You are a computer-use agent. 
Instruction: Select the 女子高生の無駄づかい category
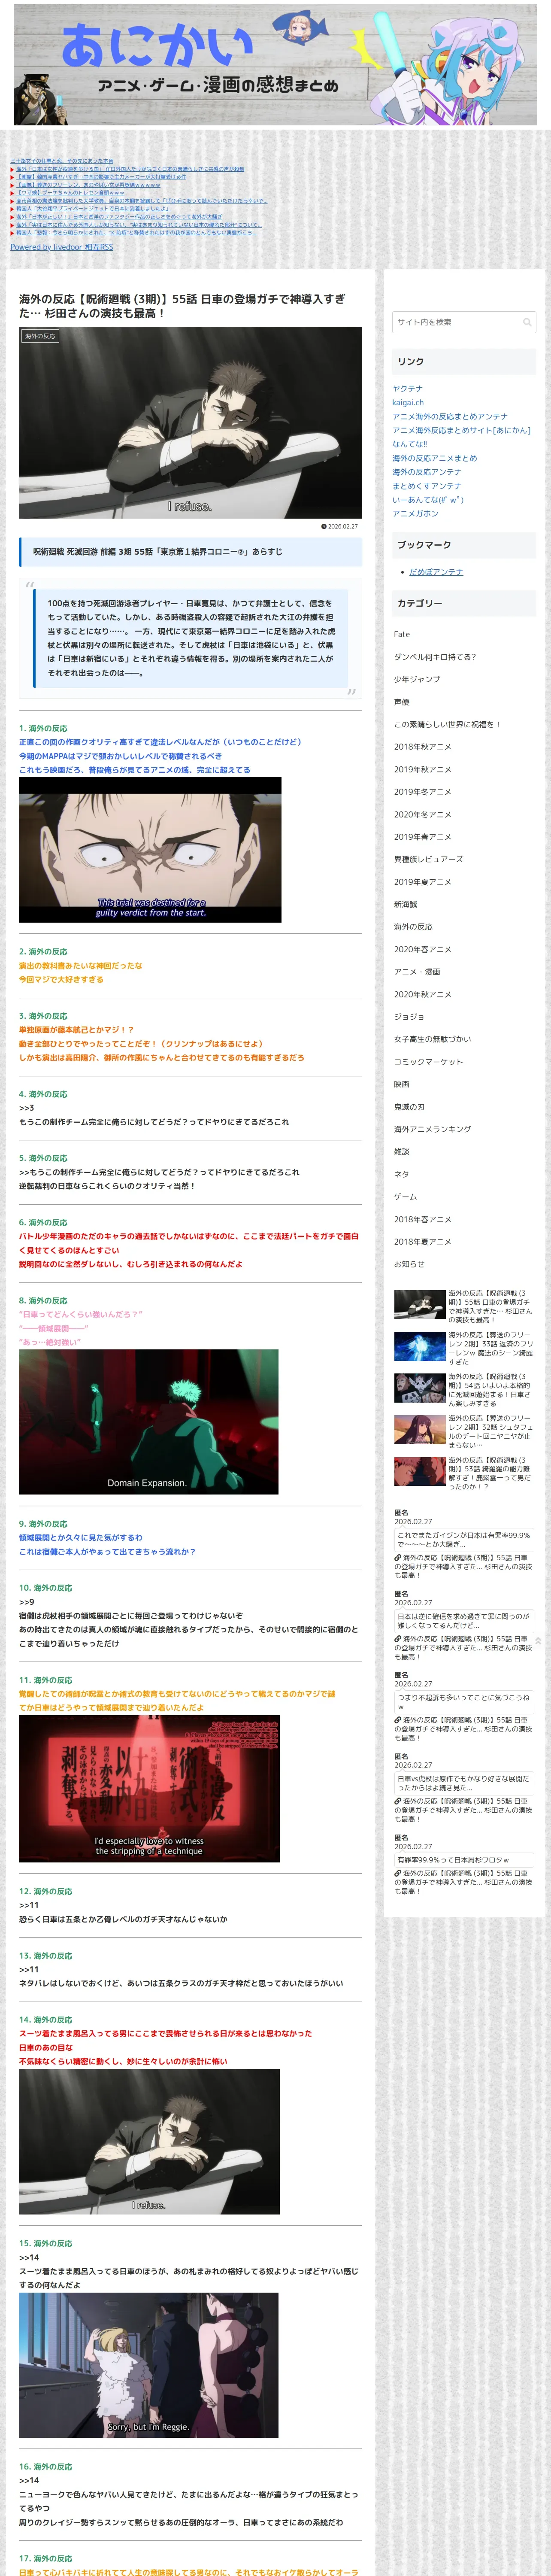click(432, 1039)
